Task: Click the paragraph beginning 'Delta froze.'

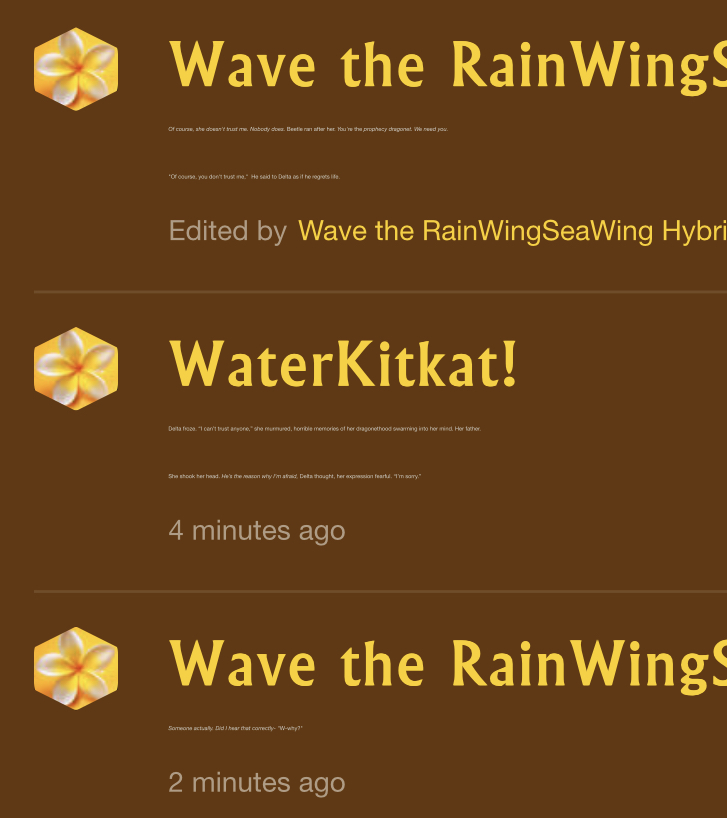Action: click(x=324, y=429)
